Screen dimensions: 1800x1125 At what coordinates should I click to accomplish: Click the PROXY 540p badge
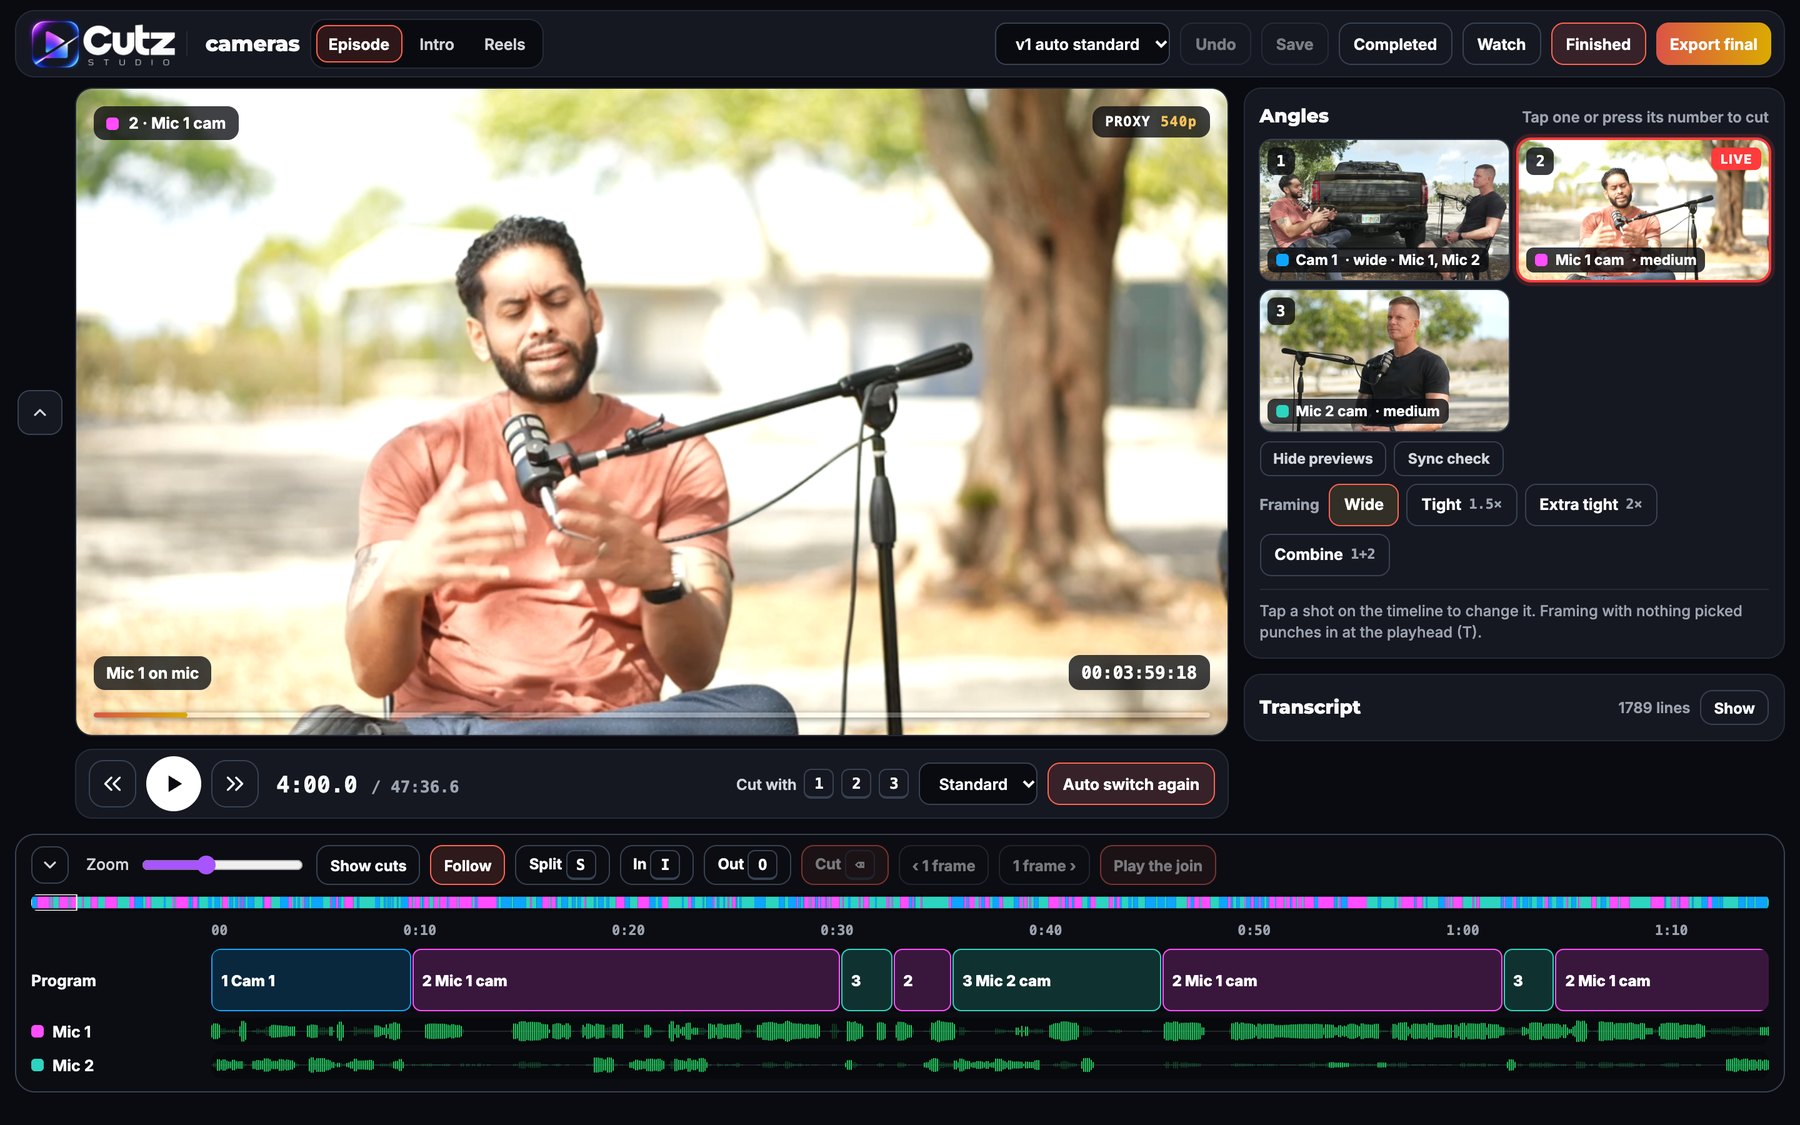[1151, 121]
